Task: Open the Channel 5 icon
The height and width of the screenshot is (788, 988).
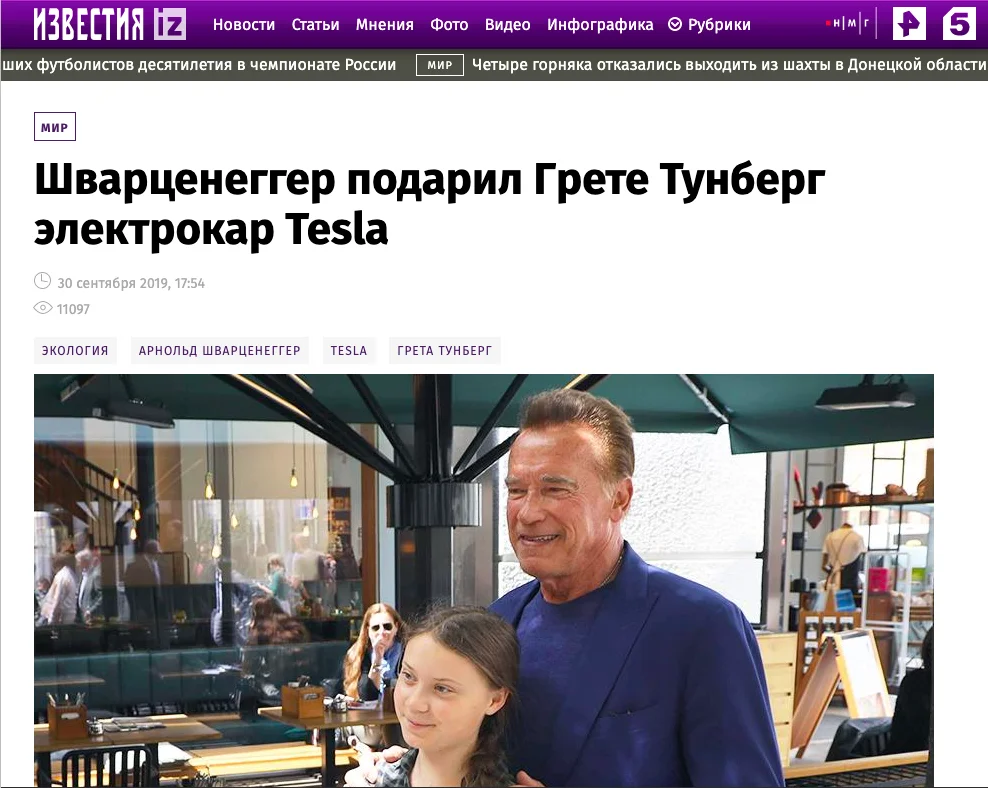Action: pos(958,24)
